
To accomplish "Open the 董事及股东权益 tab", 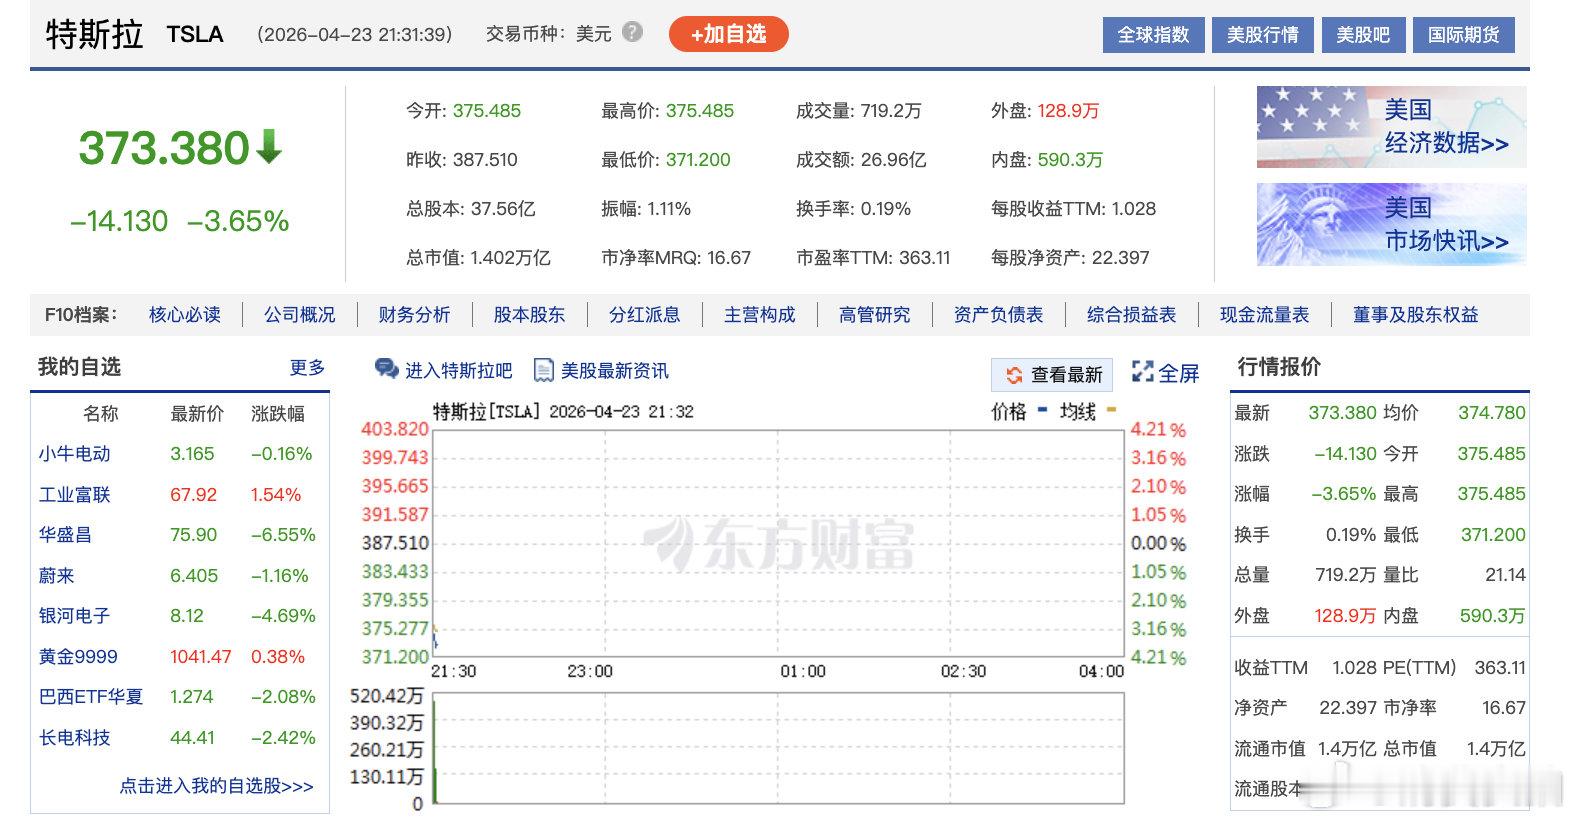I will (1415, 315).
